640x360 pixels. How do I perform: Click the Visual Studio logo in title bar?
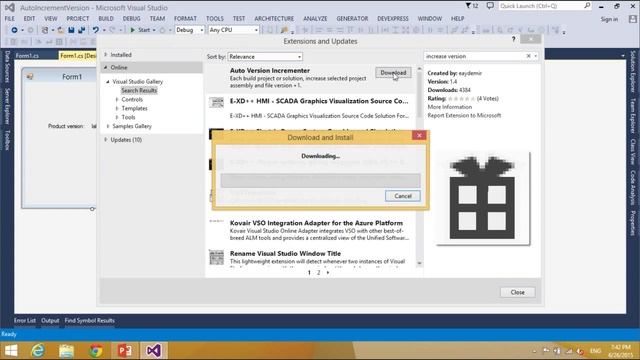[x=10, y=7]
